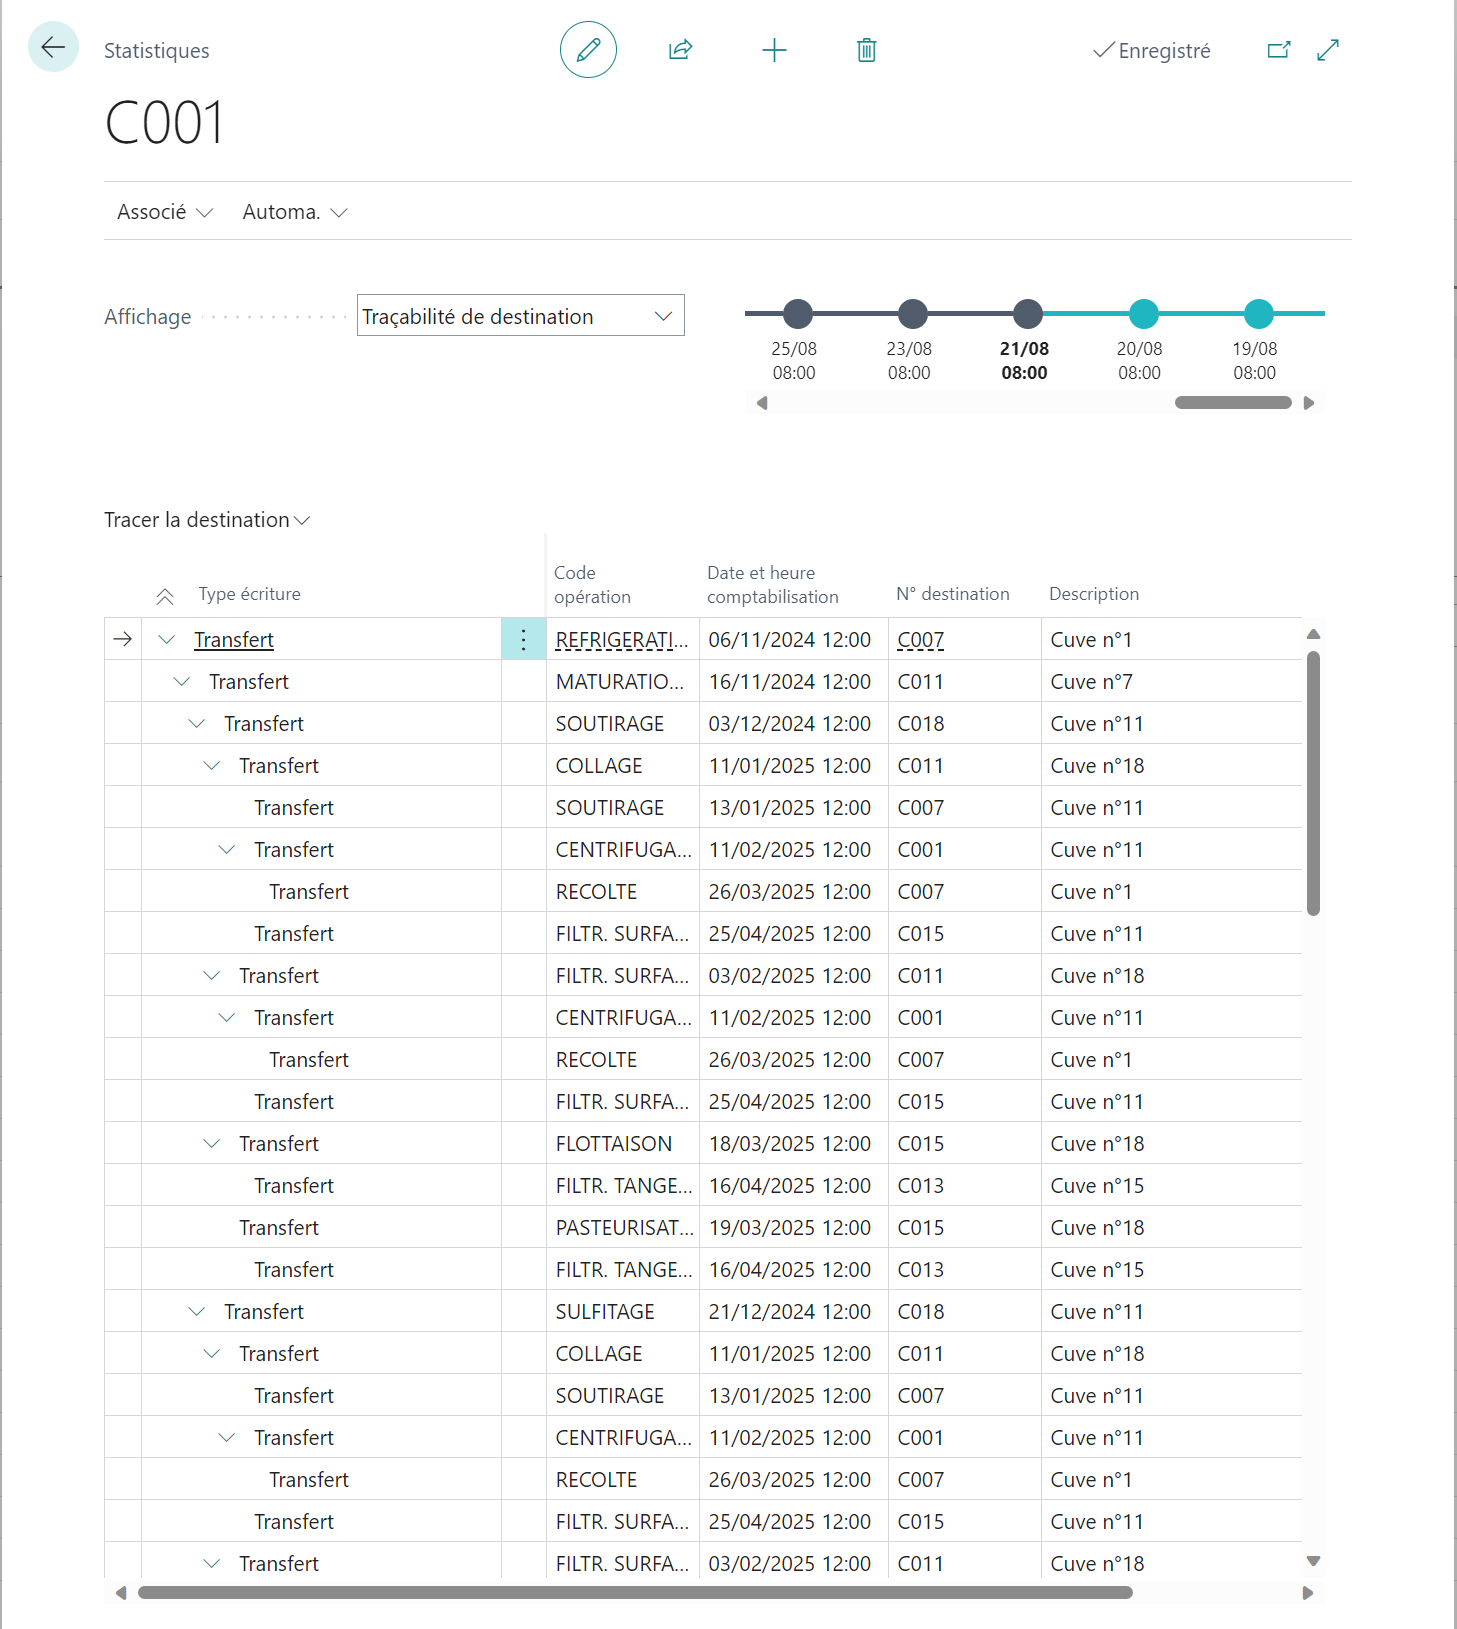1457x1629 pixels.
Task: Collapse the MATURATIO... Transfert row
Action: (x=182, y=682)
